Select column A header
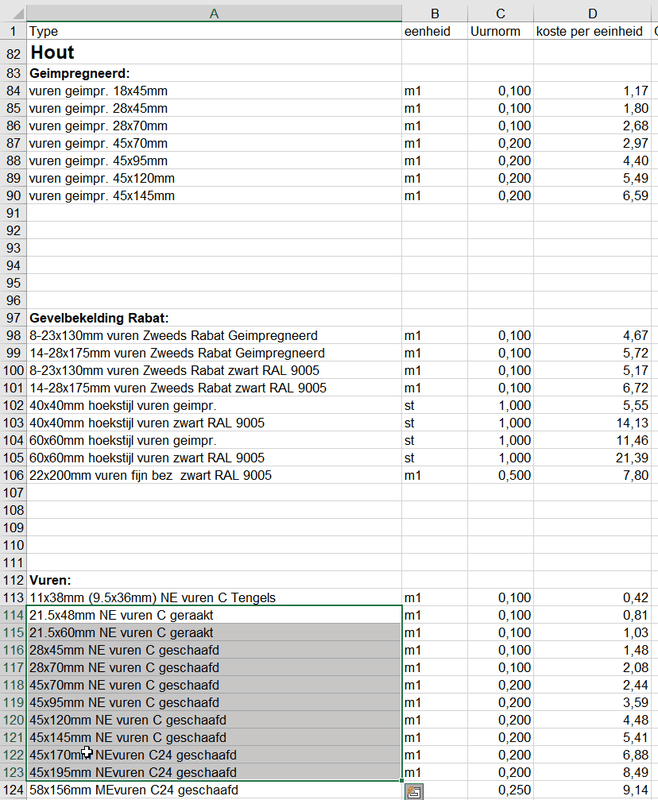Image resolution: width=658 pixels, height=800 pixels. 214,14
